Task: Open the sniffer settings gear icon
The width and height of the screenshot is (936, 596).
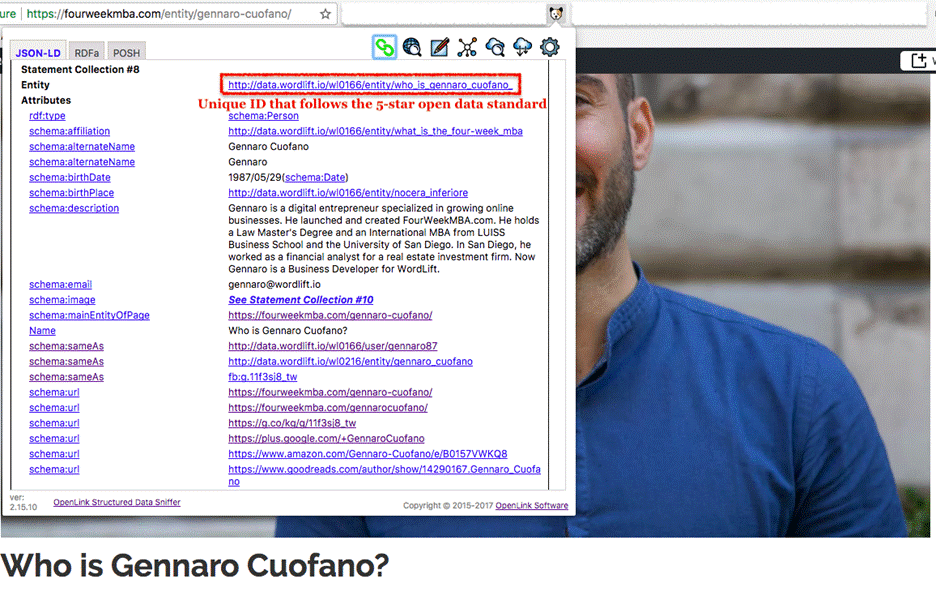Action: click(549, 47)
